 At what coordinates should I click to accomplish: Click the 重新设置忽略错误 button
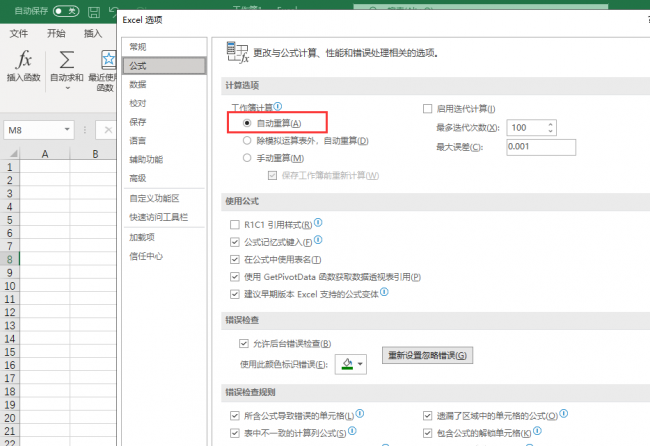427,355
